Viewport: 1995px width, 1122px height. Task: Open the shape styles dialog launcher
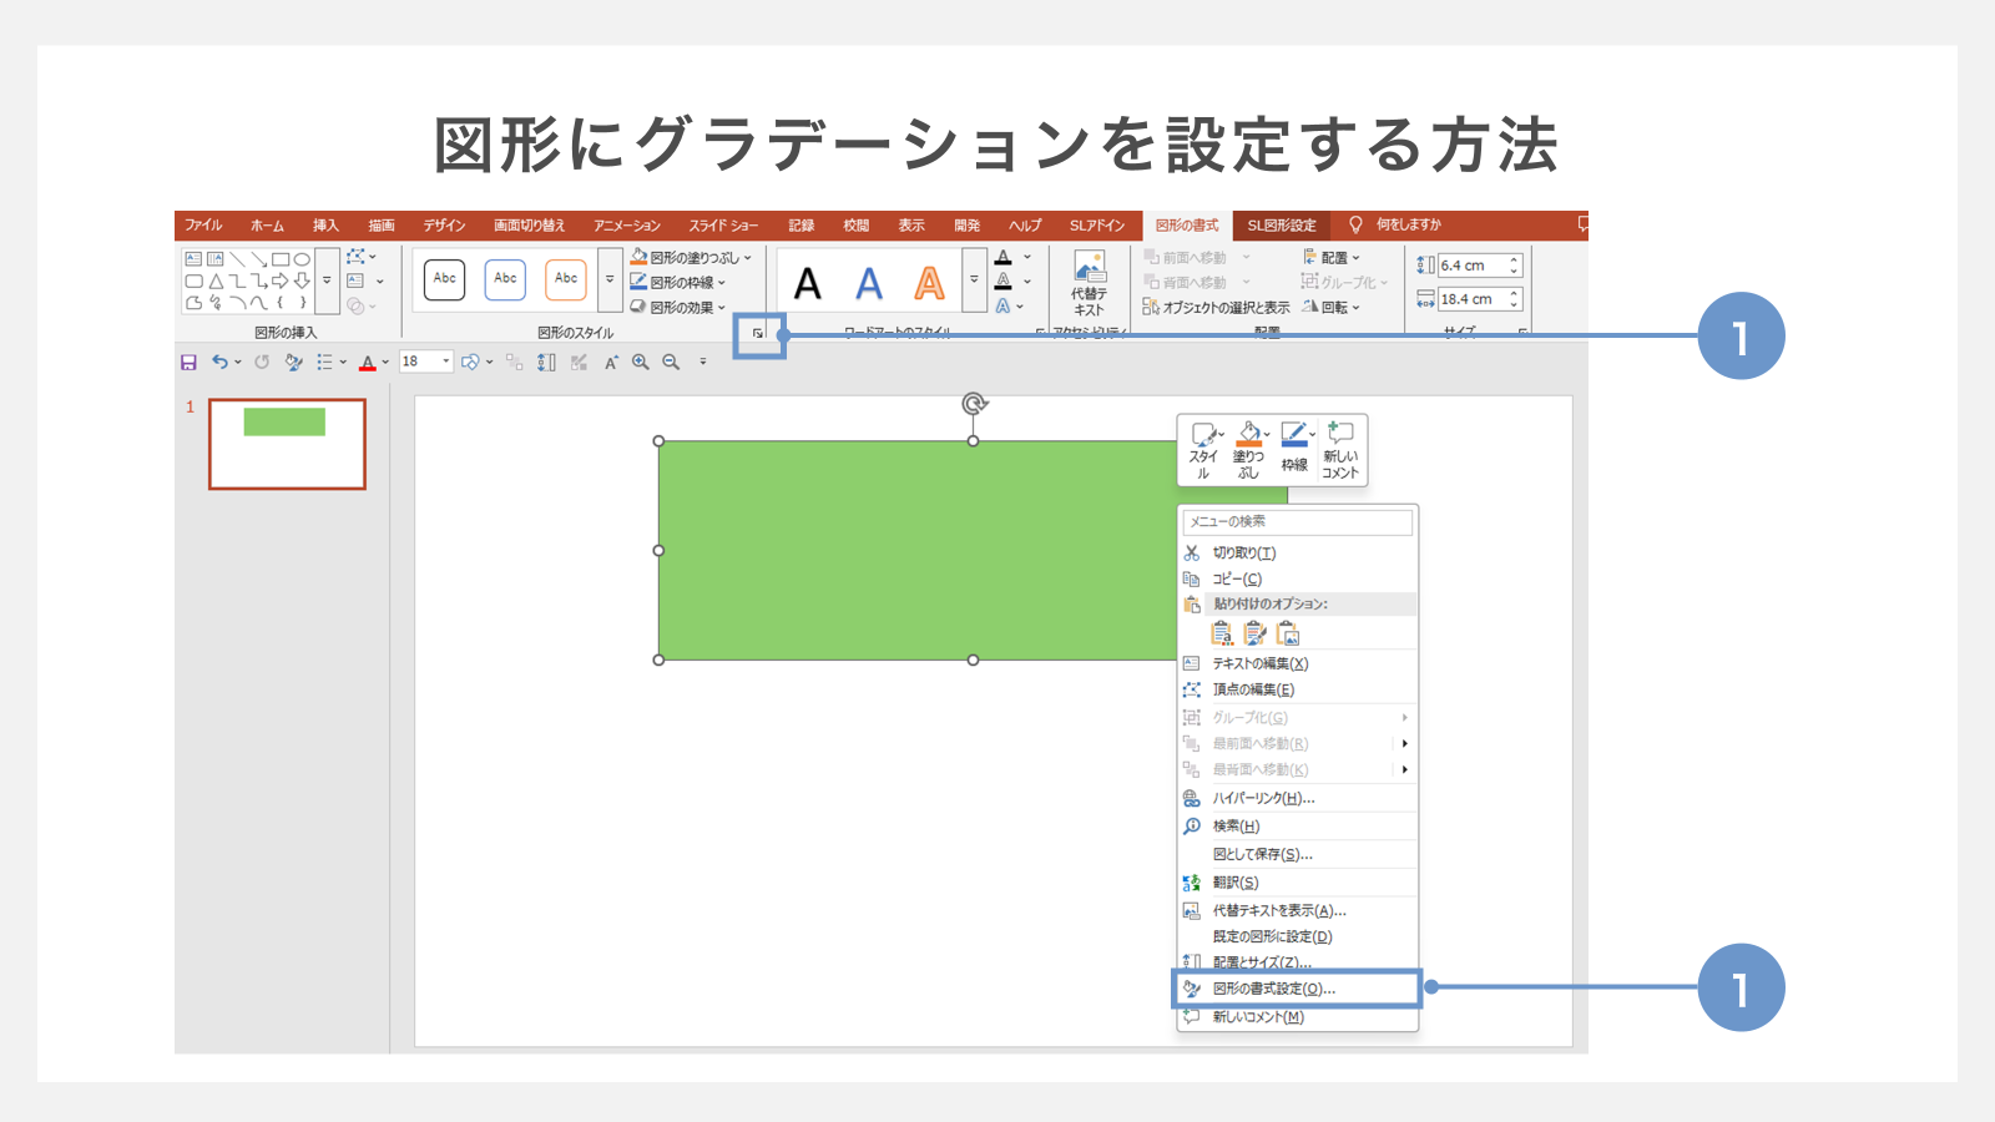tap(758, 333)
